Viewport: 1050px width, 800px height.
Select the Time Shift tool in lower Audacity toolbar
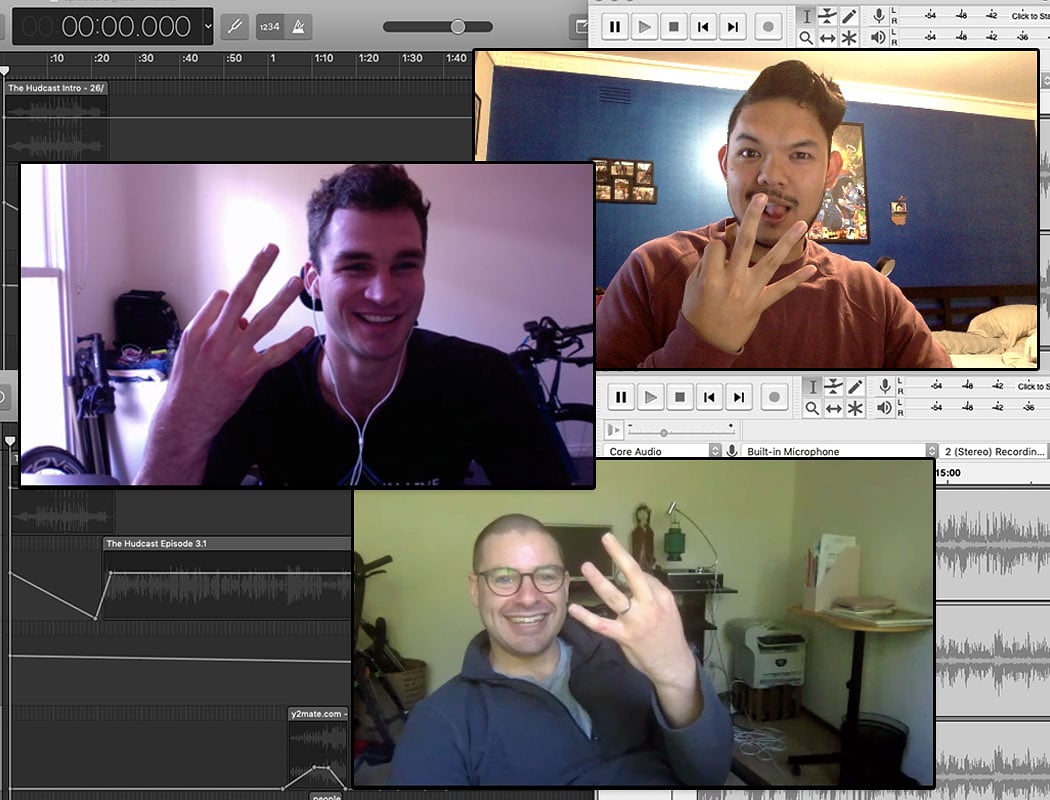tap(834, 408)
